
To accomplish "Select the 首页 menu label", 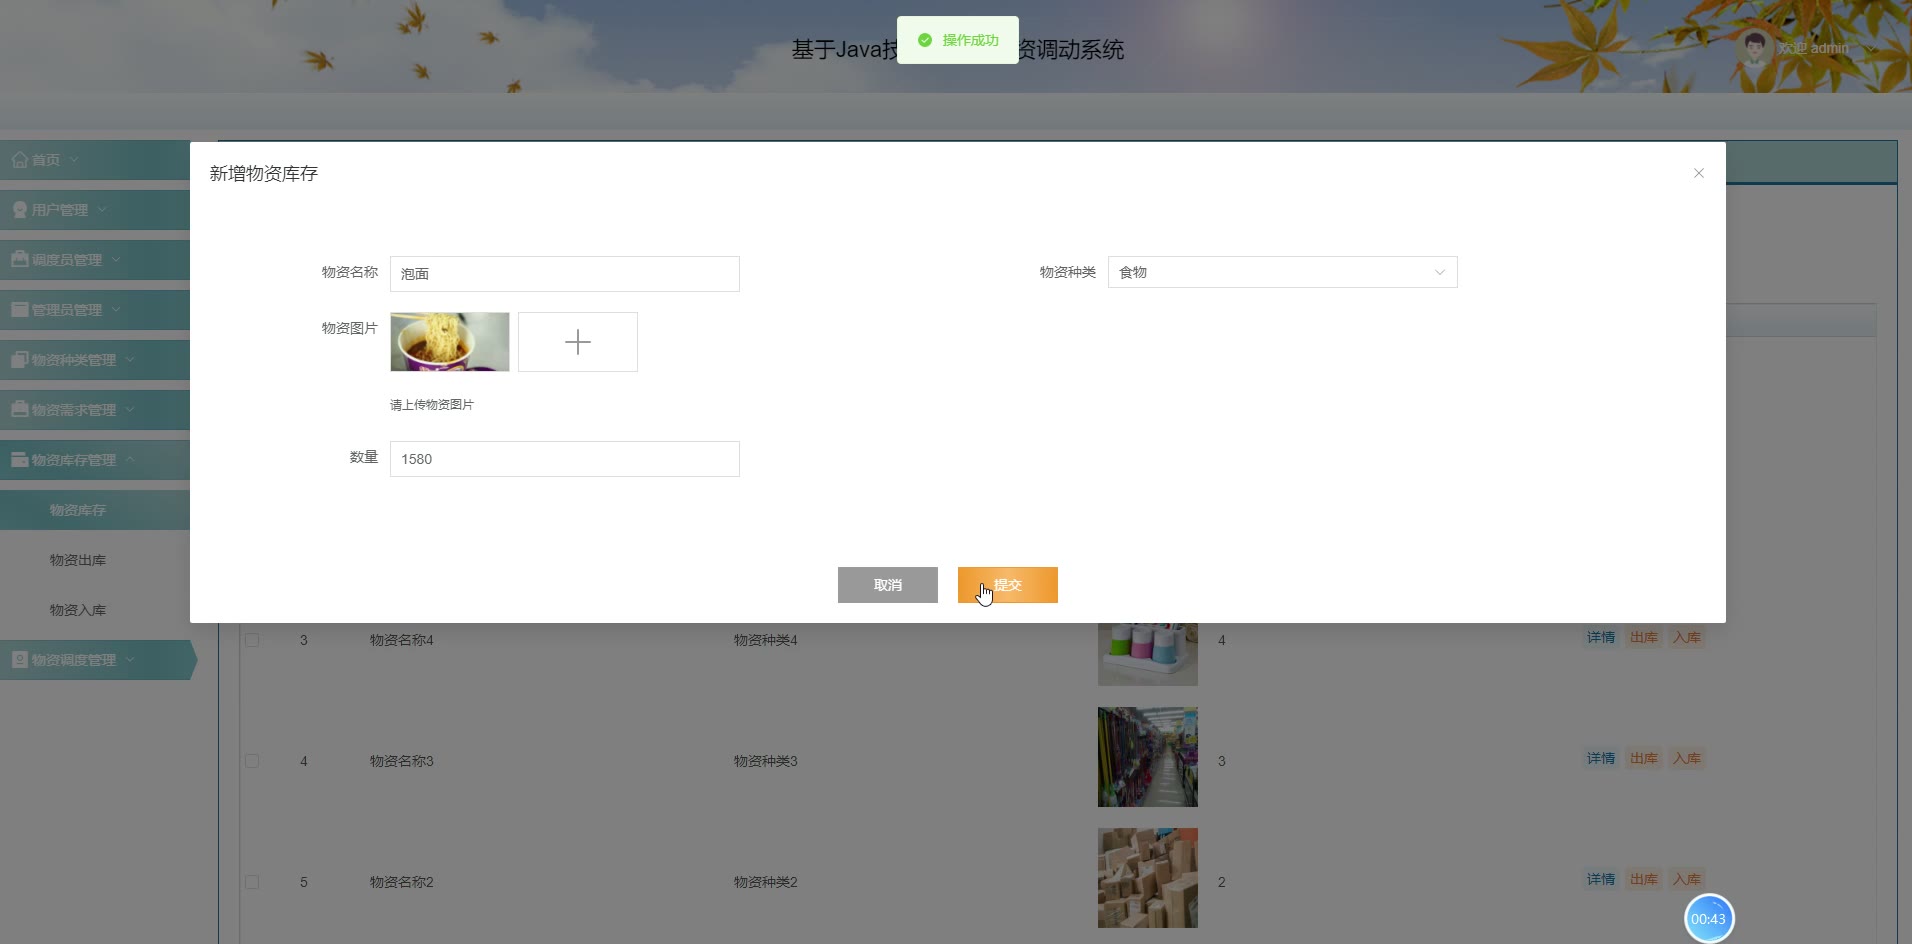I will click(x=46, y=160).
